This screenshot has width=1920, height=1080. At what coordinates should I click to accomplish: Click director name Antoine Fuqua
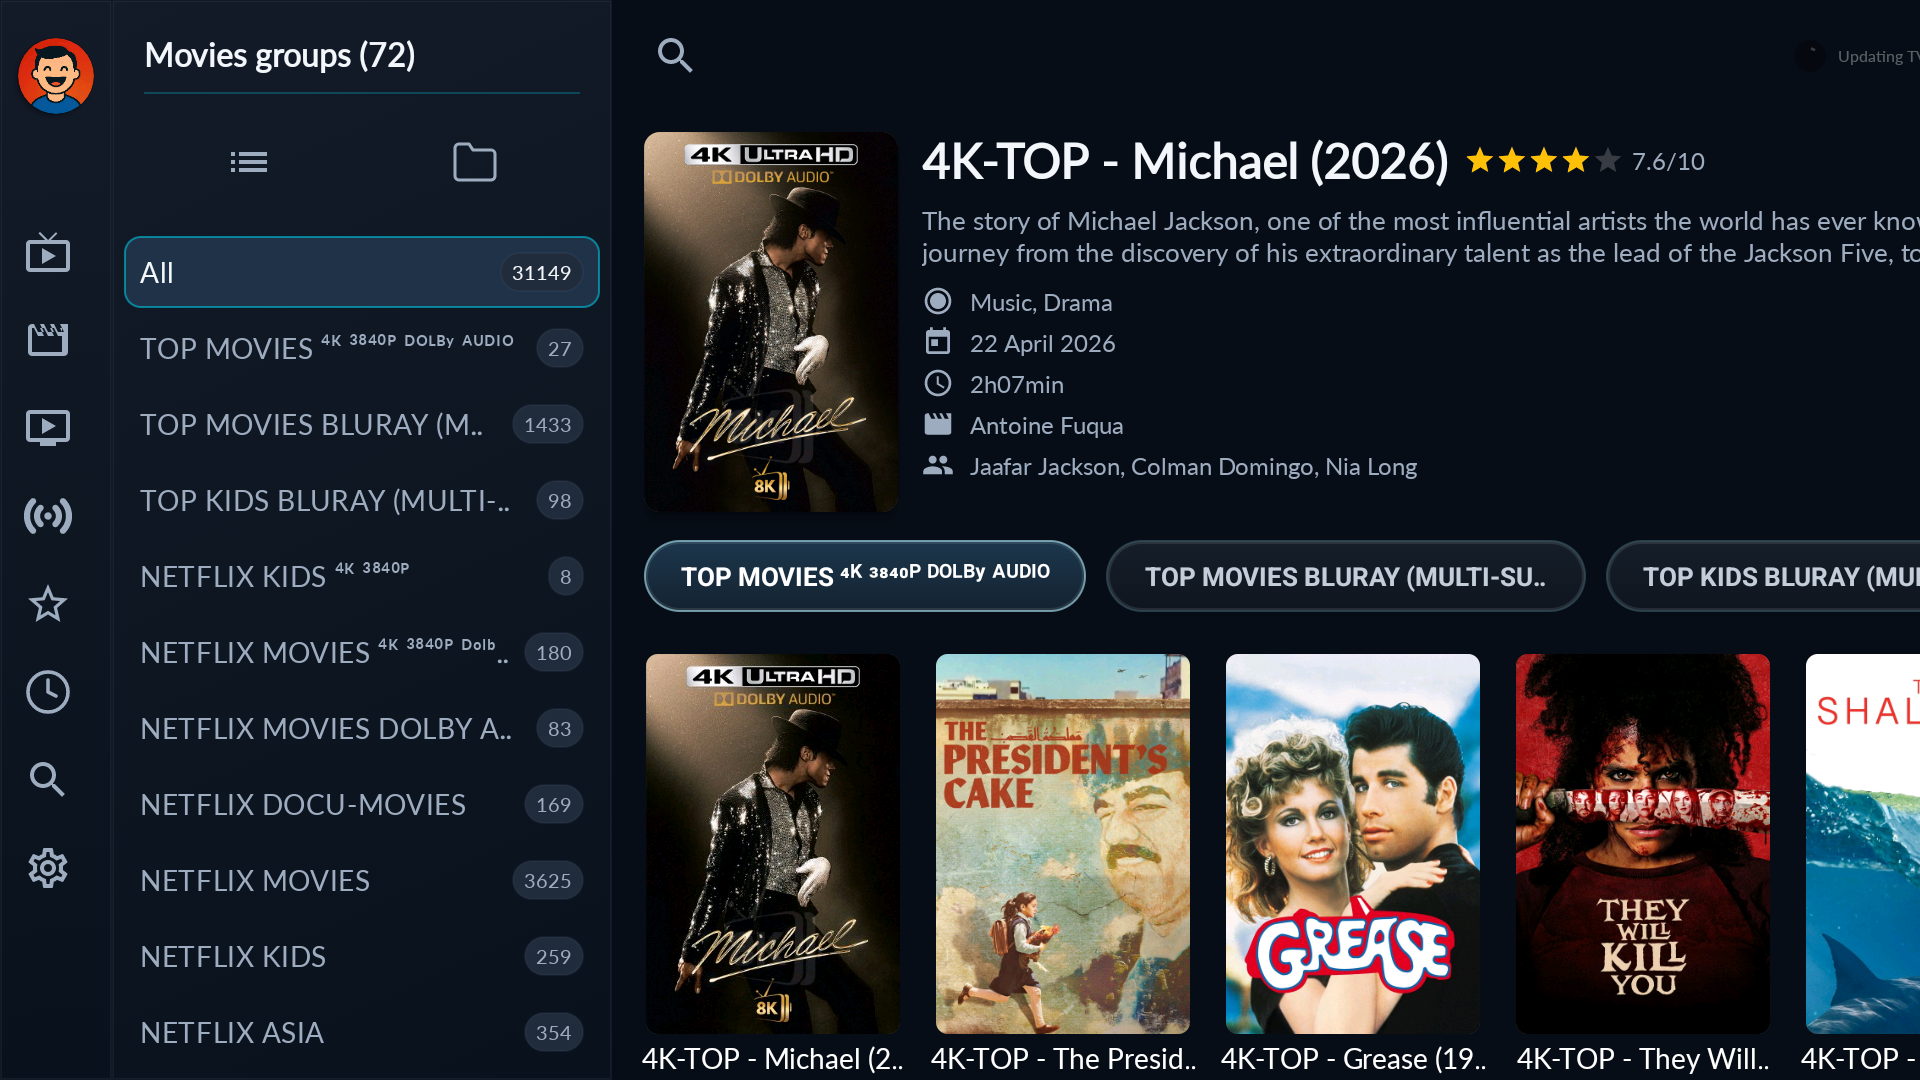(1047, 425)
